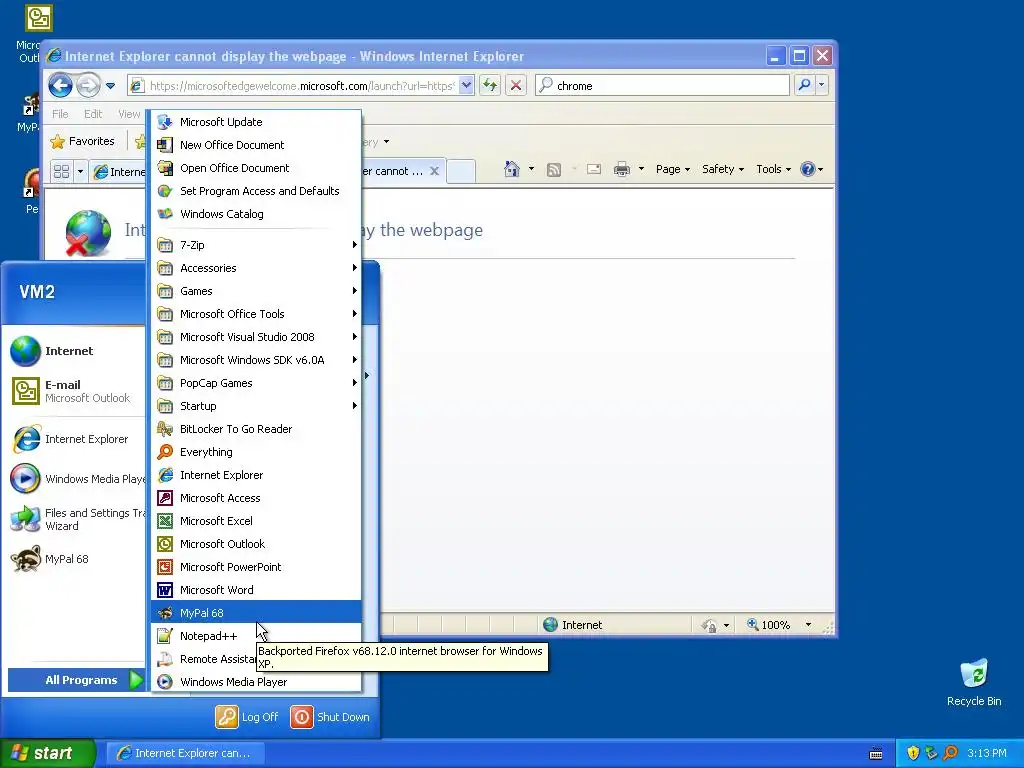Click the All Programs button
This screenshot has height=768, width=1024.
(76, 680)
